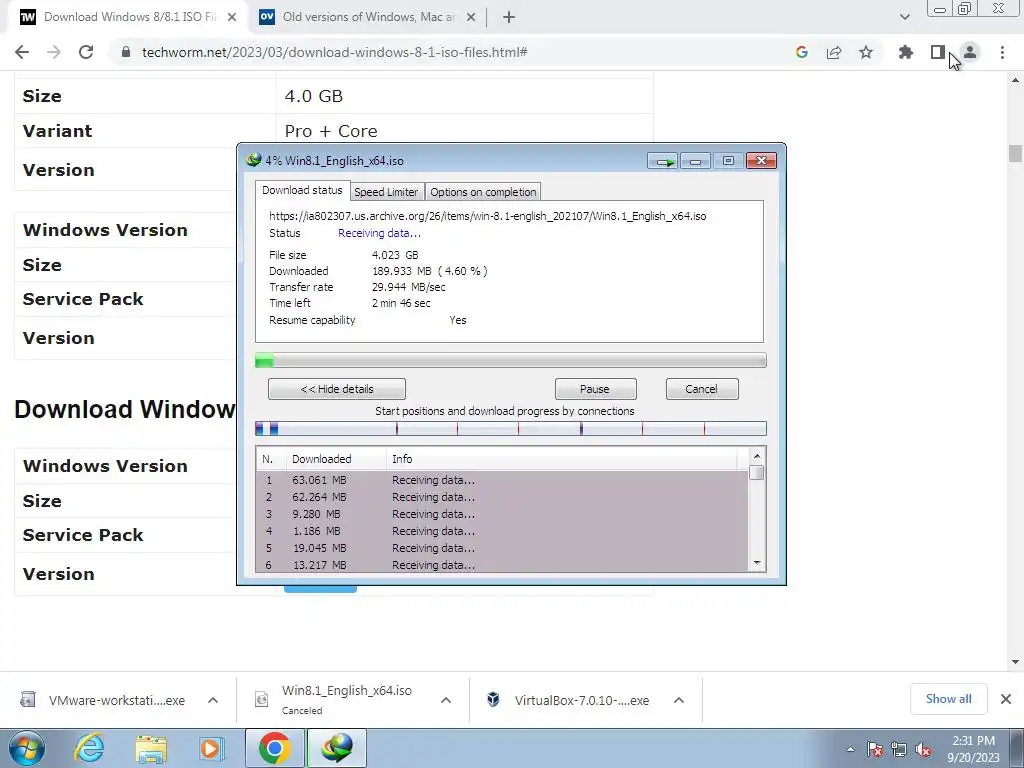1024x768 pixels.
Task: Click the Chrome forward arrow
Action: point(54,52)
